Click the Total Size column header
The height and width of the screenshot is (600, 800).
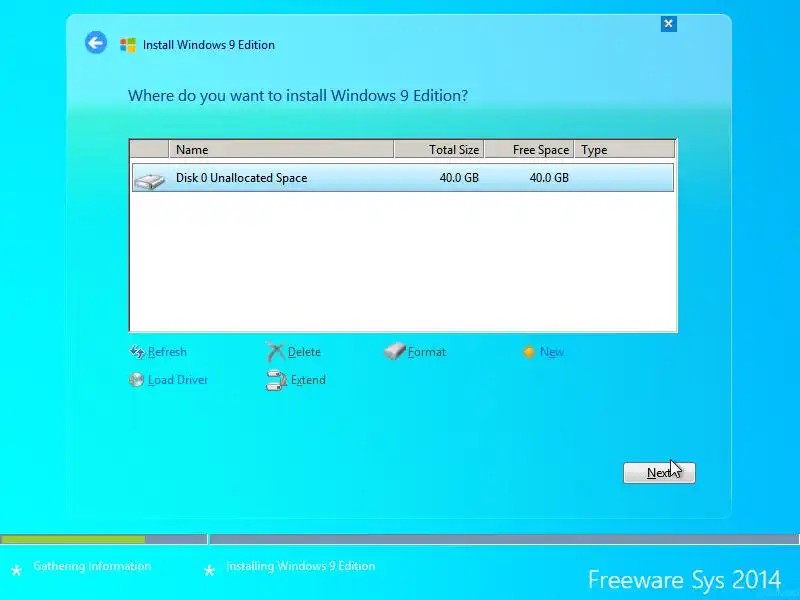(x=439, y=149)
